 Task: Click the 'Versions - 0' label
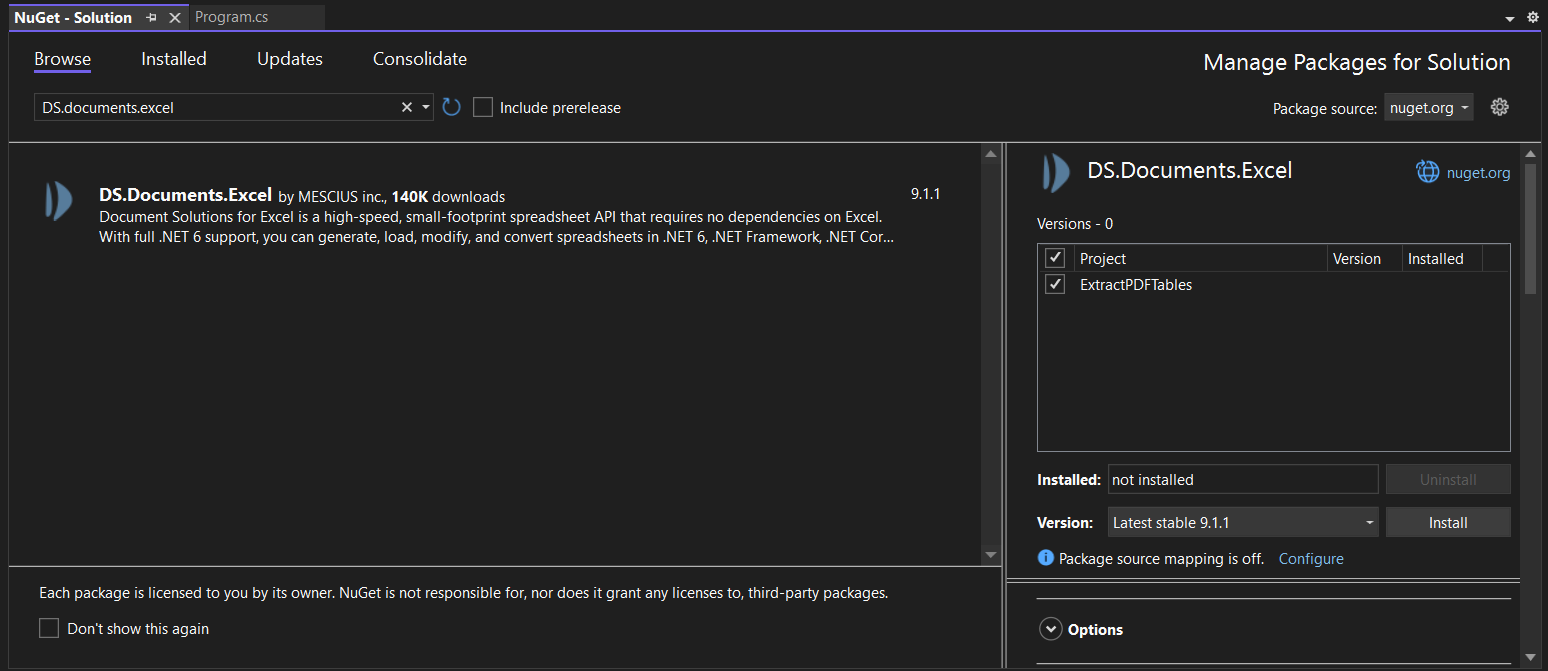tap(1075, 224)
